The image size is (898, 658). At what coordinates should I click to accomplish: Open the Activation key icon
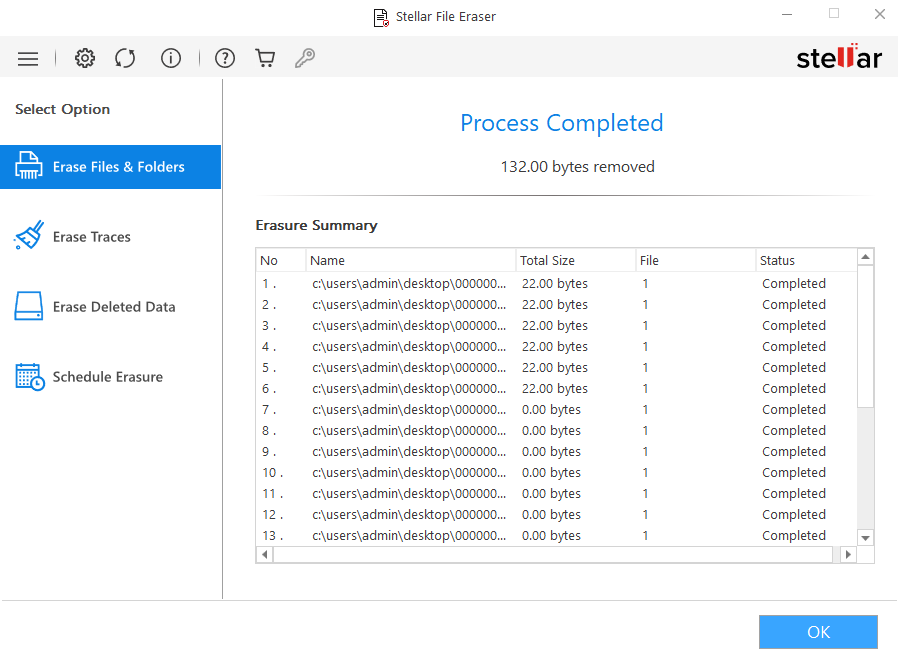pos(305,58)
